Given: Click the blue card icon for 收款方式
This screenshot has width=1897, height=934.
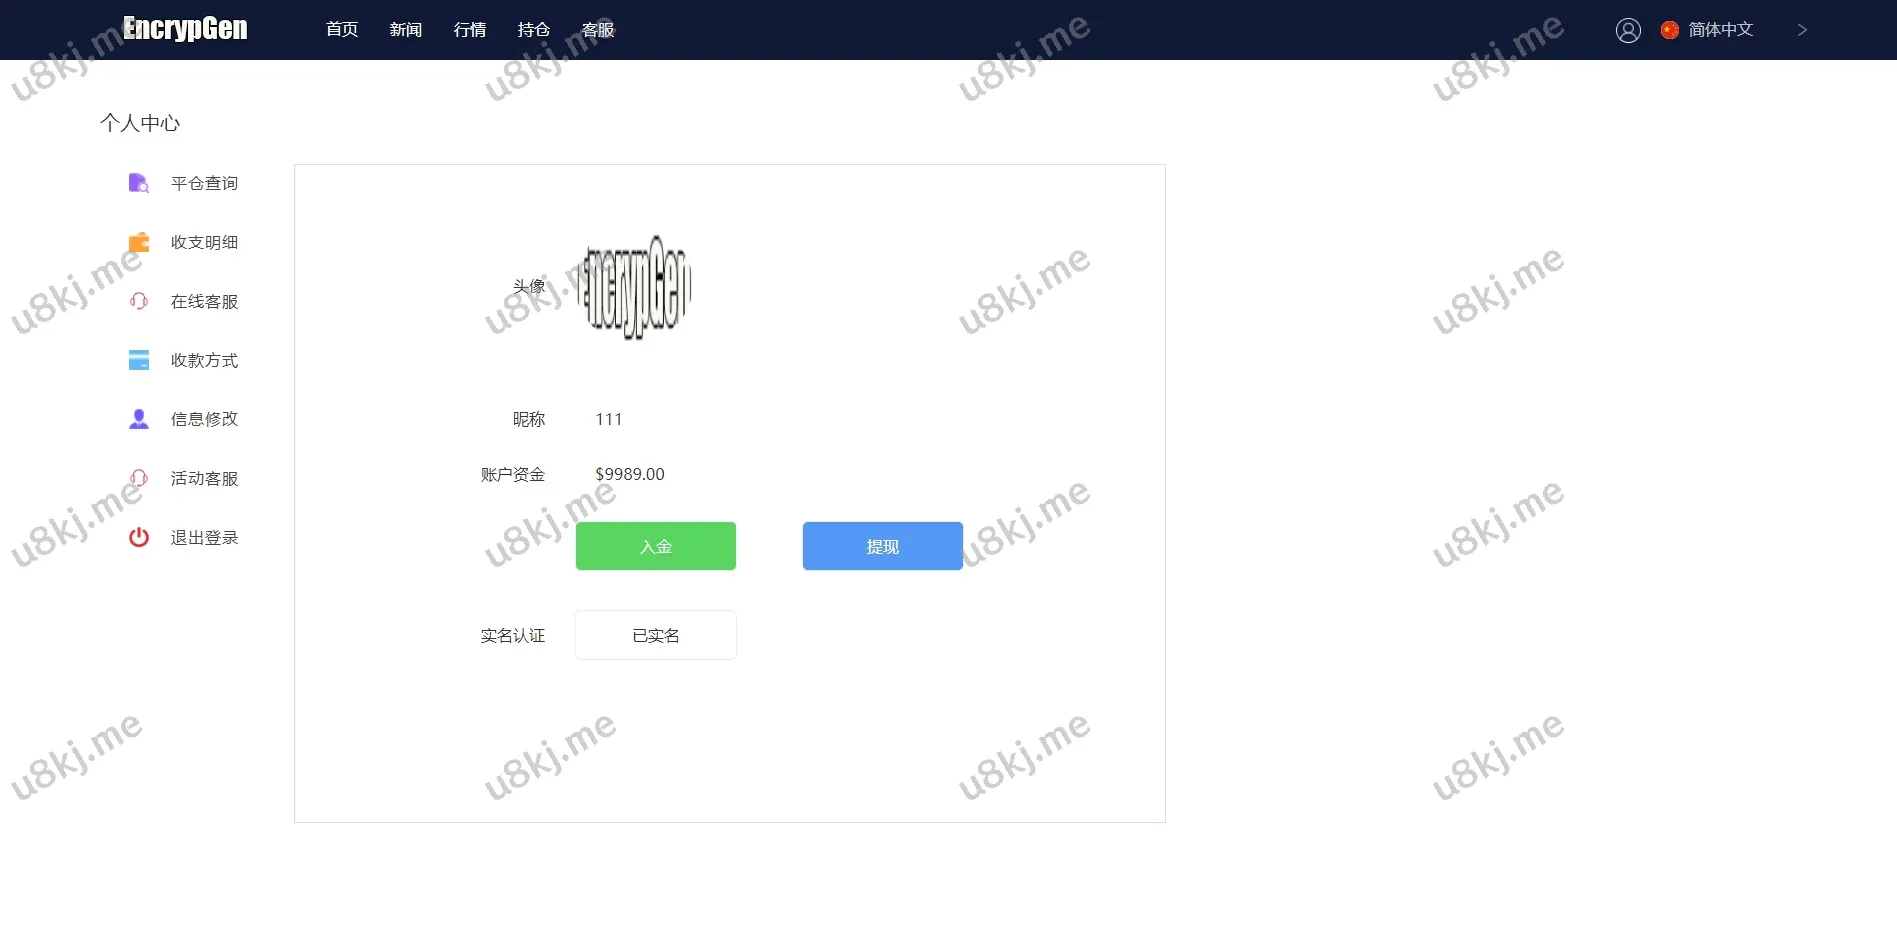Looking at the screenshot, I should point(138,360).
